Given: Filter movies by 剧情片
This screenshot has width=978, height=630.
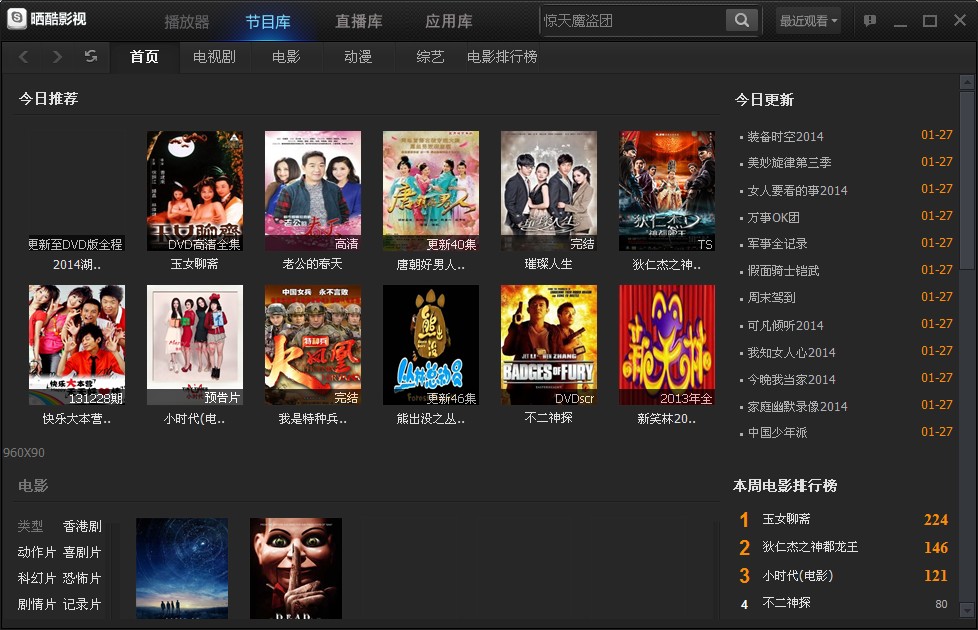Looking at the screenshot, I should coord(36,604).
